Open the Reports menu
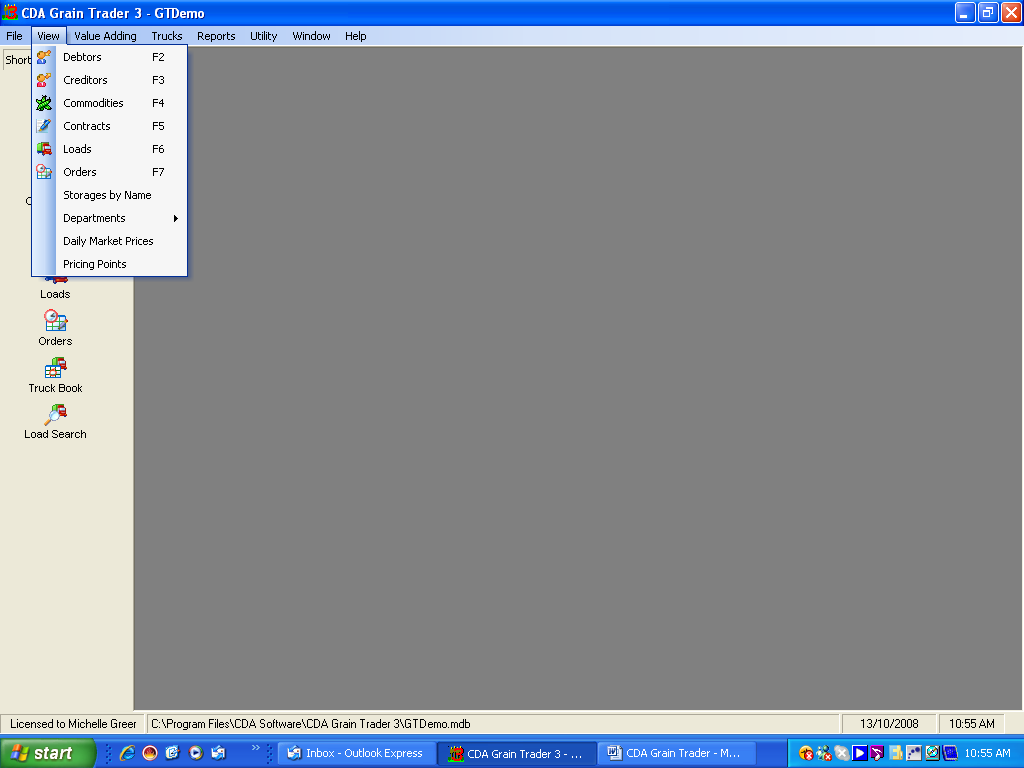The height and width of the screenshot is (768, 1024). [216, 36]
